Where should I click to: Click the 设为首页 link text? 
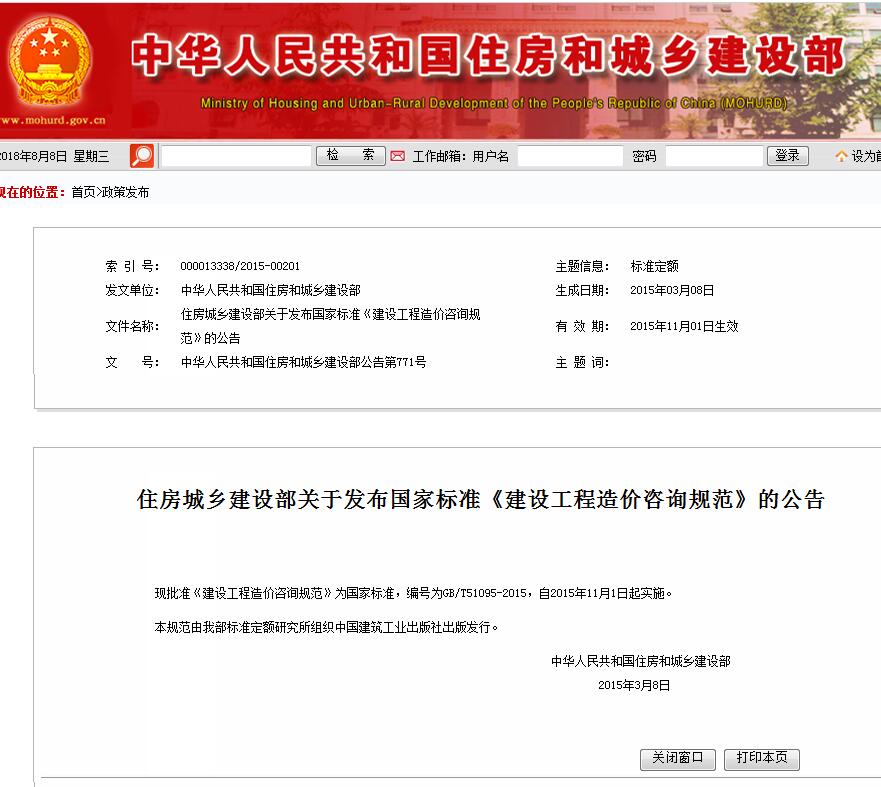866,156
